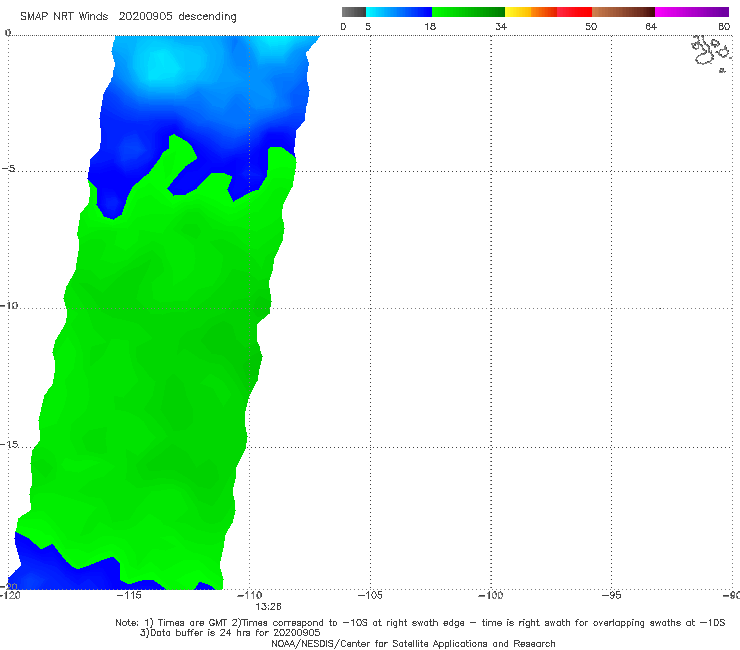Image resolution: width=740 pixels, height=650 pixels.
Task: Click the gray segment of the color bar
Action: [x=354, y=12]
